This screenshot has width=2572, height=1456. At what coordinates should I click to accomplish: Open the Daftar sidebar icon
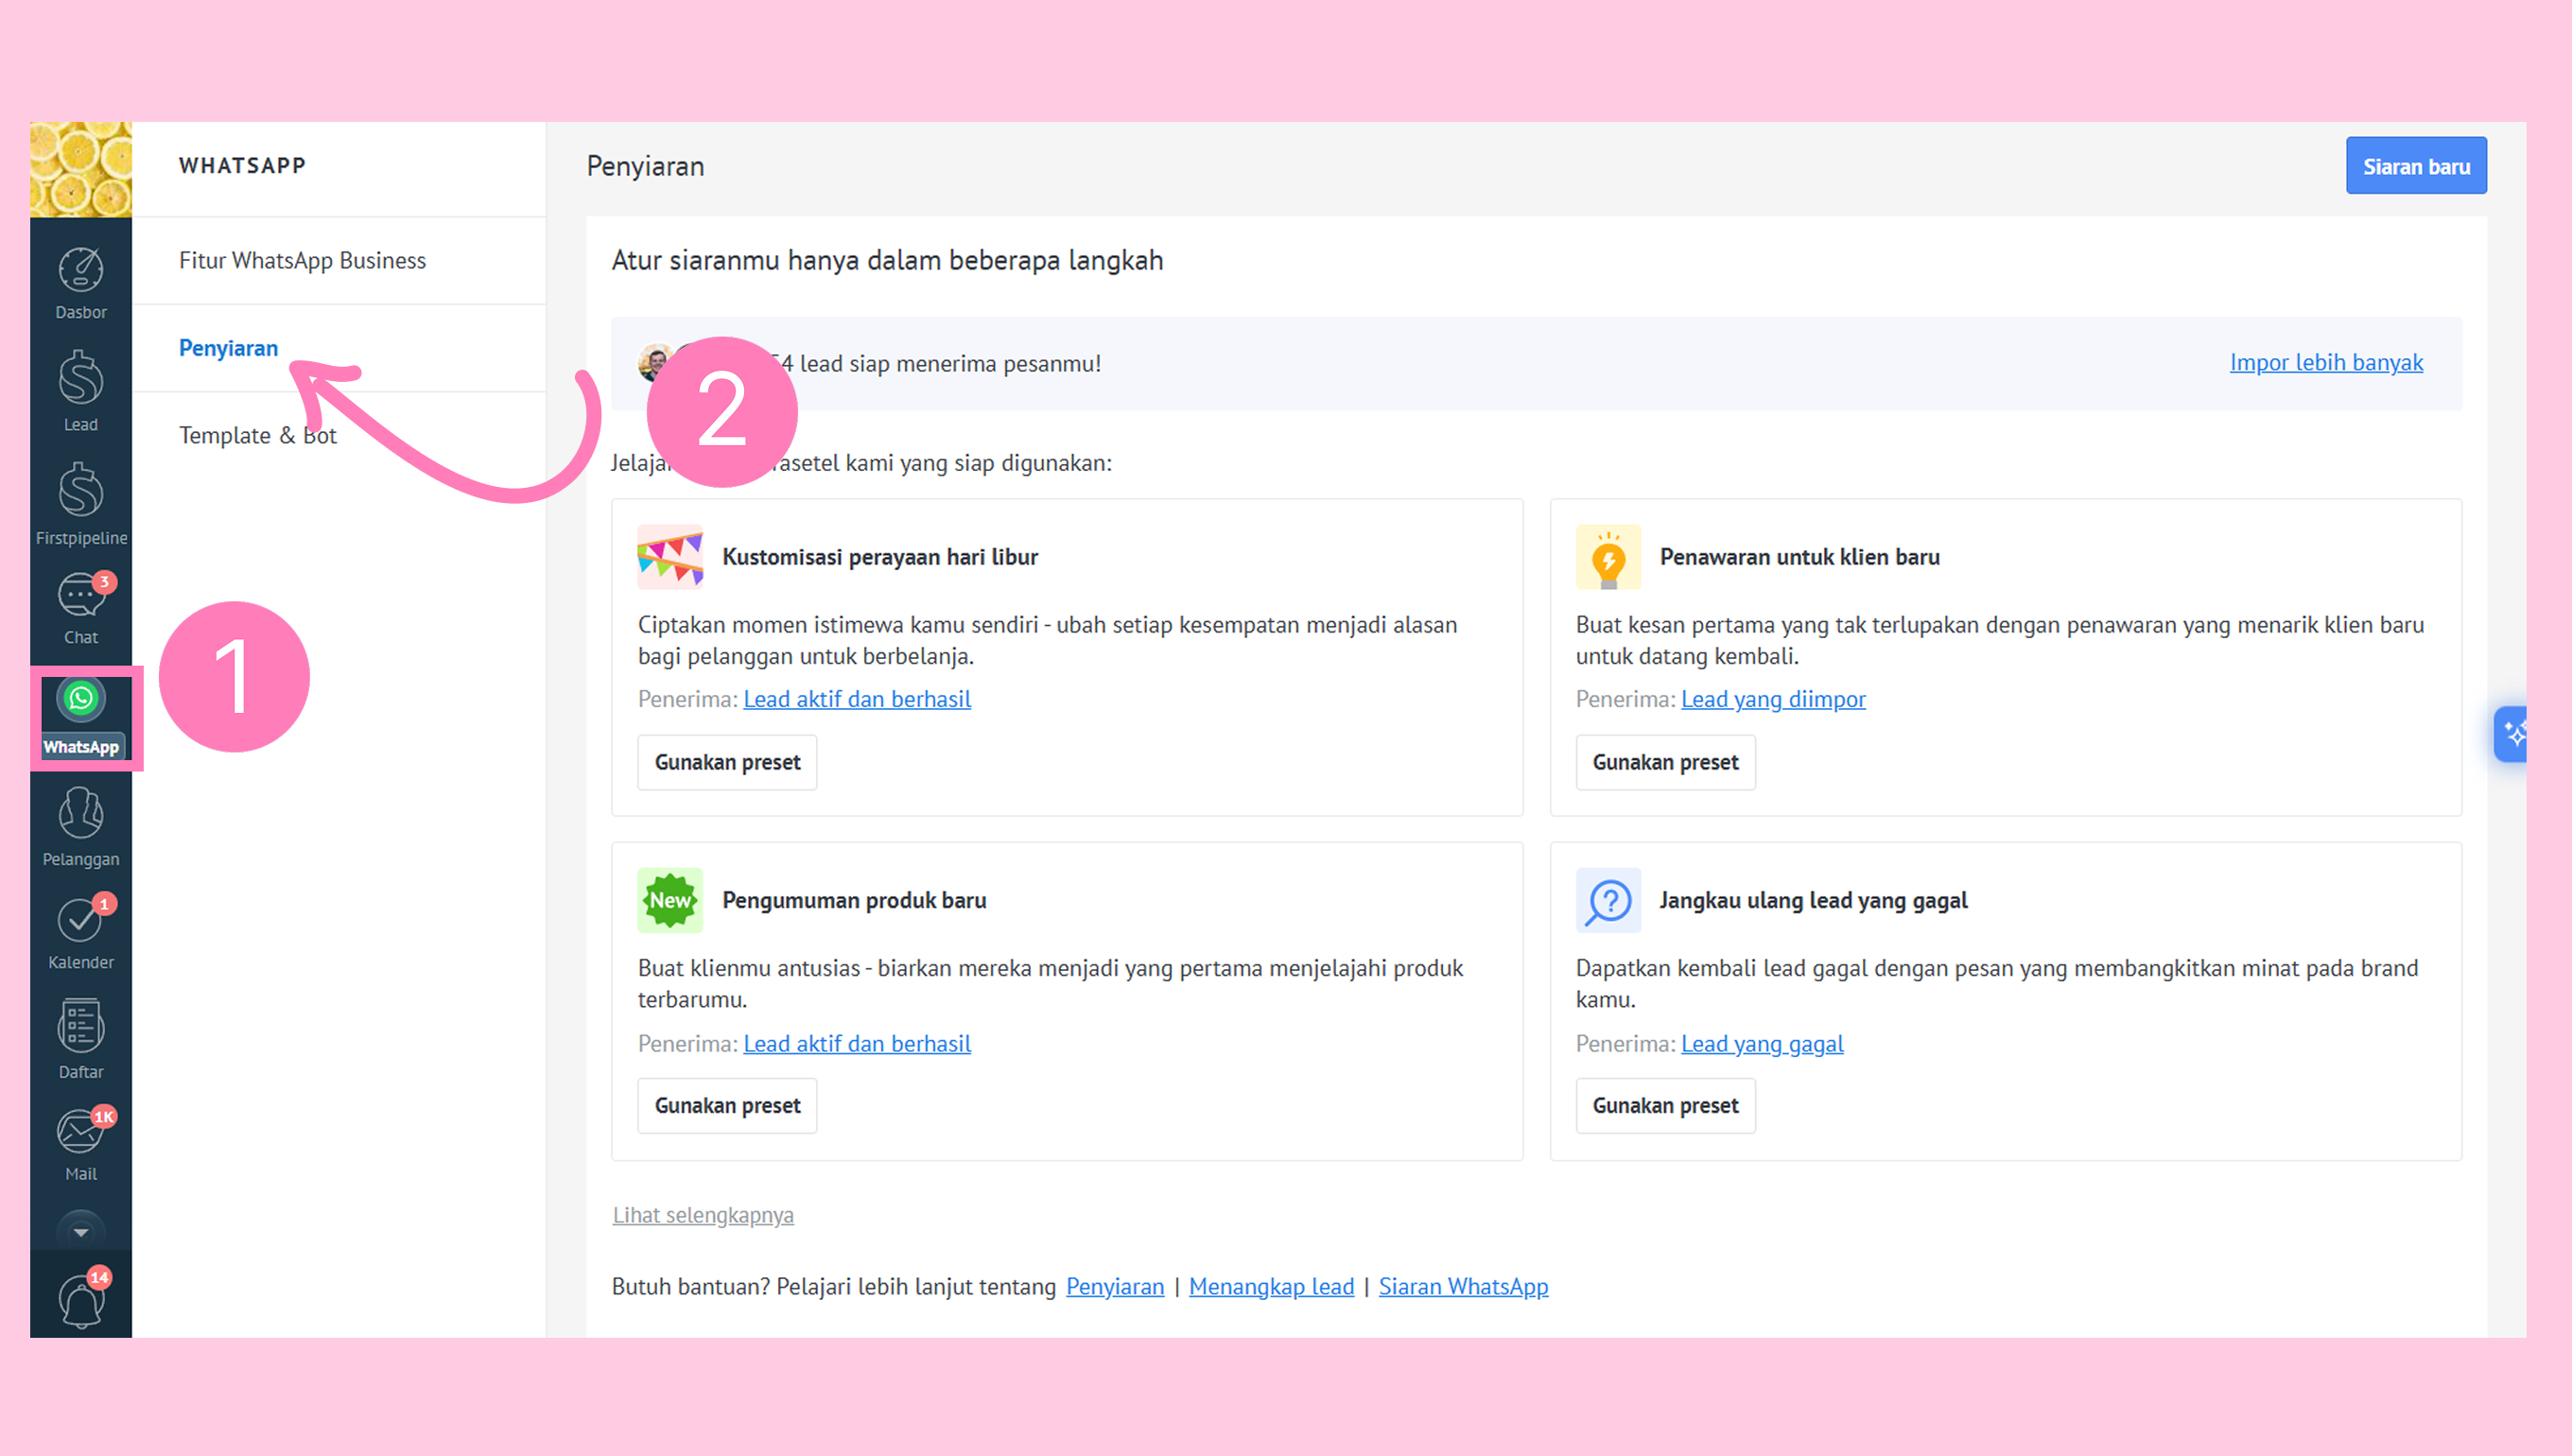point(81,1038)
